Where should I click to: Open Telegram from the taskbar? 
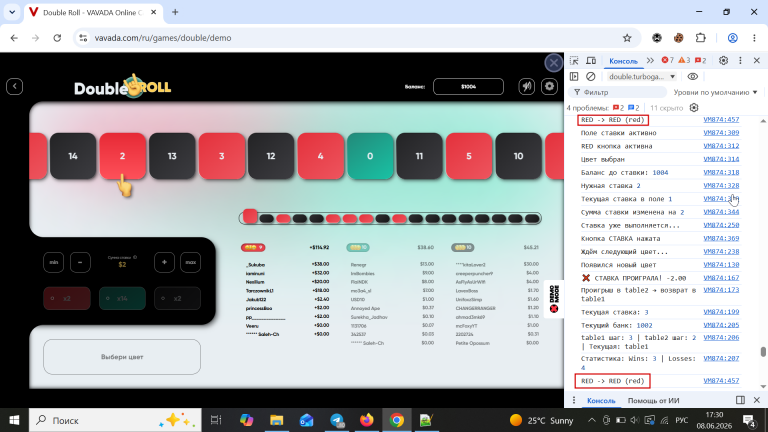tap(336, 420)
